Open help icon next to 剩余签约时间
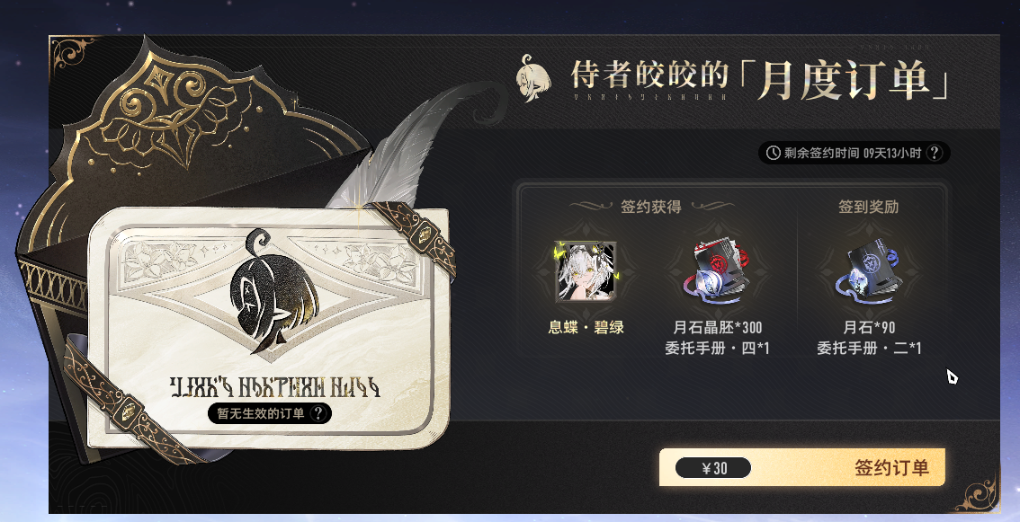Viewport: 1020px width, 522px height. click(934, 153)
